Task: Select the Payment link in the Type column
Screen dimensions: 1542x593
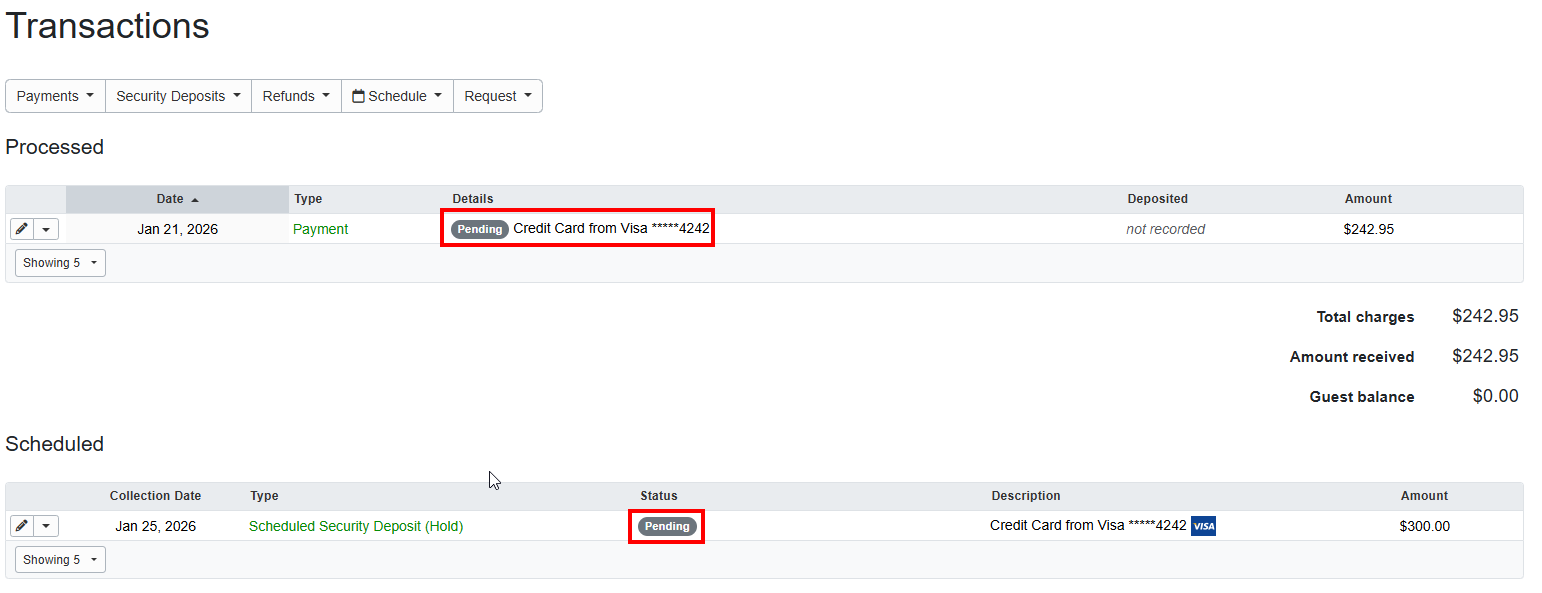Action: point(320,229)
